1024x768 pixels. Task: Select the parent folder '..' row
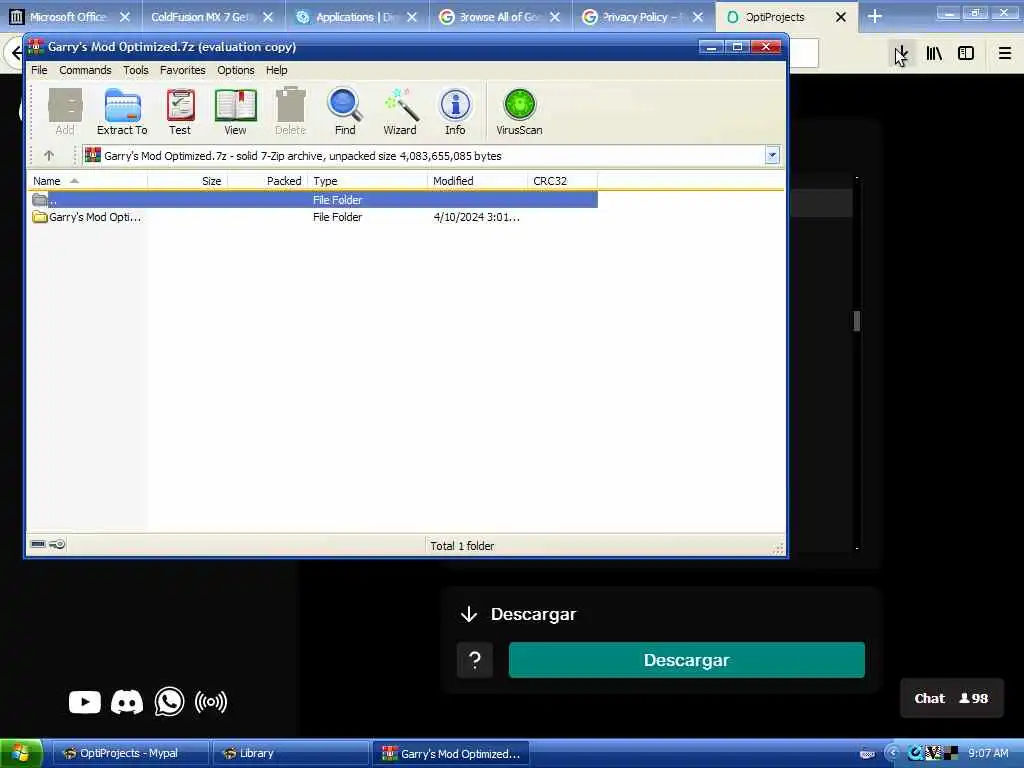tap(313, 200)
